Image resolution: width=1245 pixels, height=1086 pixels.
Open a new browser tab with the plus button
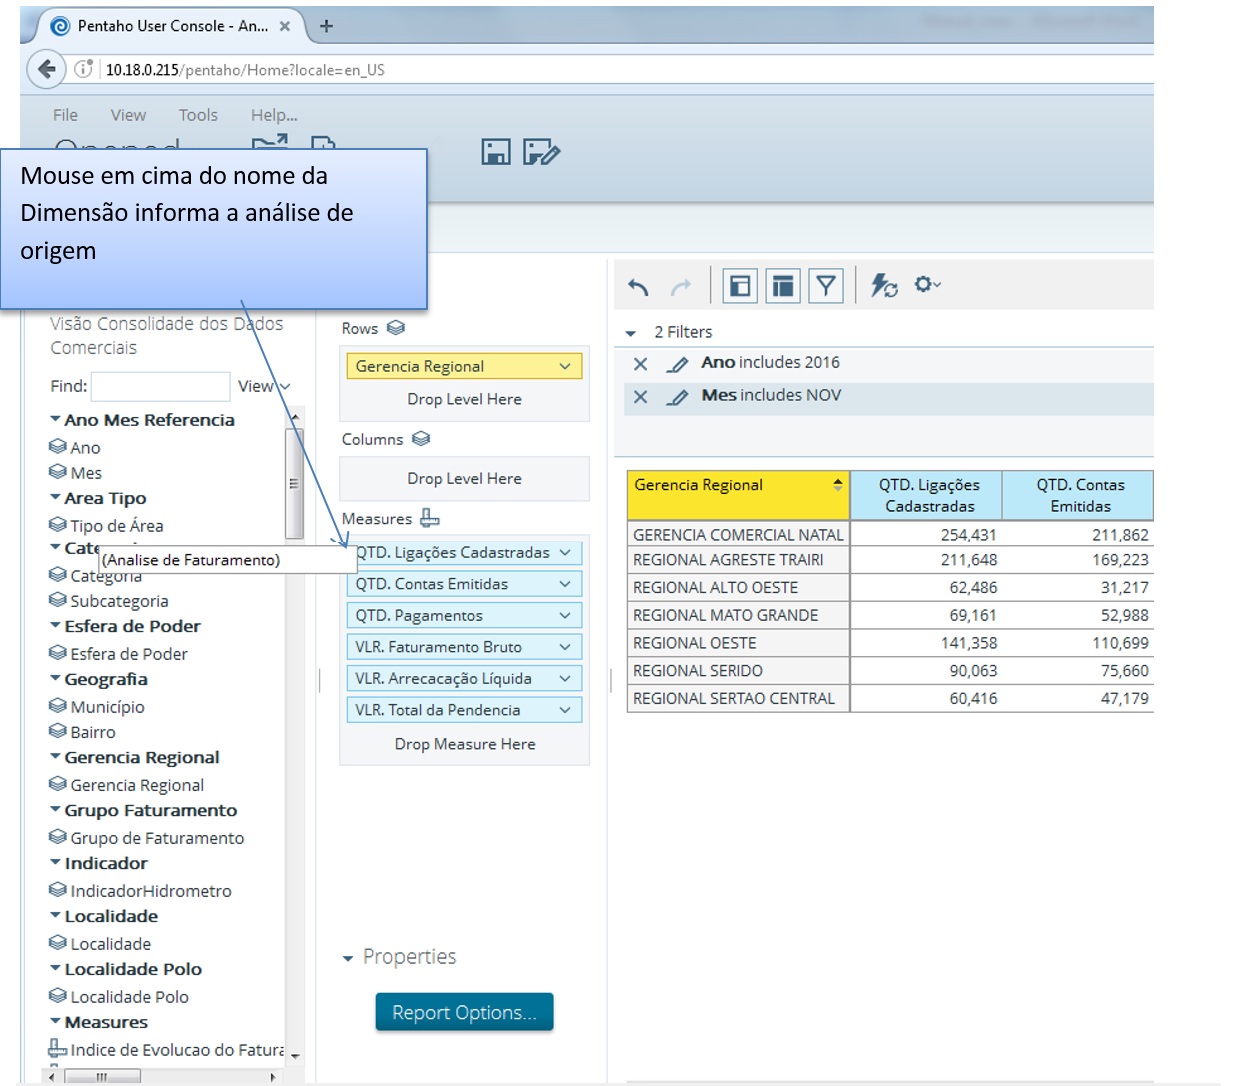pyautogui.click(x=326, y=27)
